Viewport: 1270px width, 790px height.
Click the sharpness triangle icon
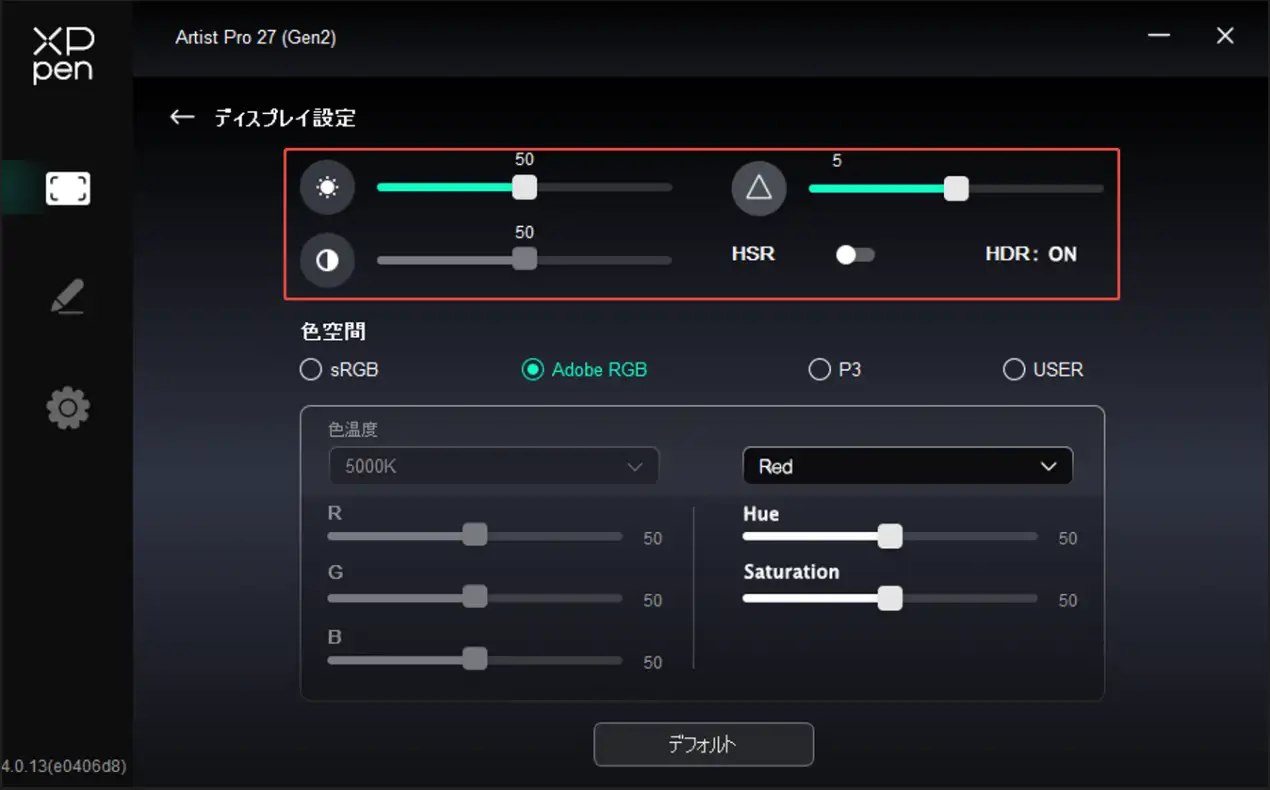[x=758, y=187]
